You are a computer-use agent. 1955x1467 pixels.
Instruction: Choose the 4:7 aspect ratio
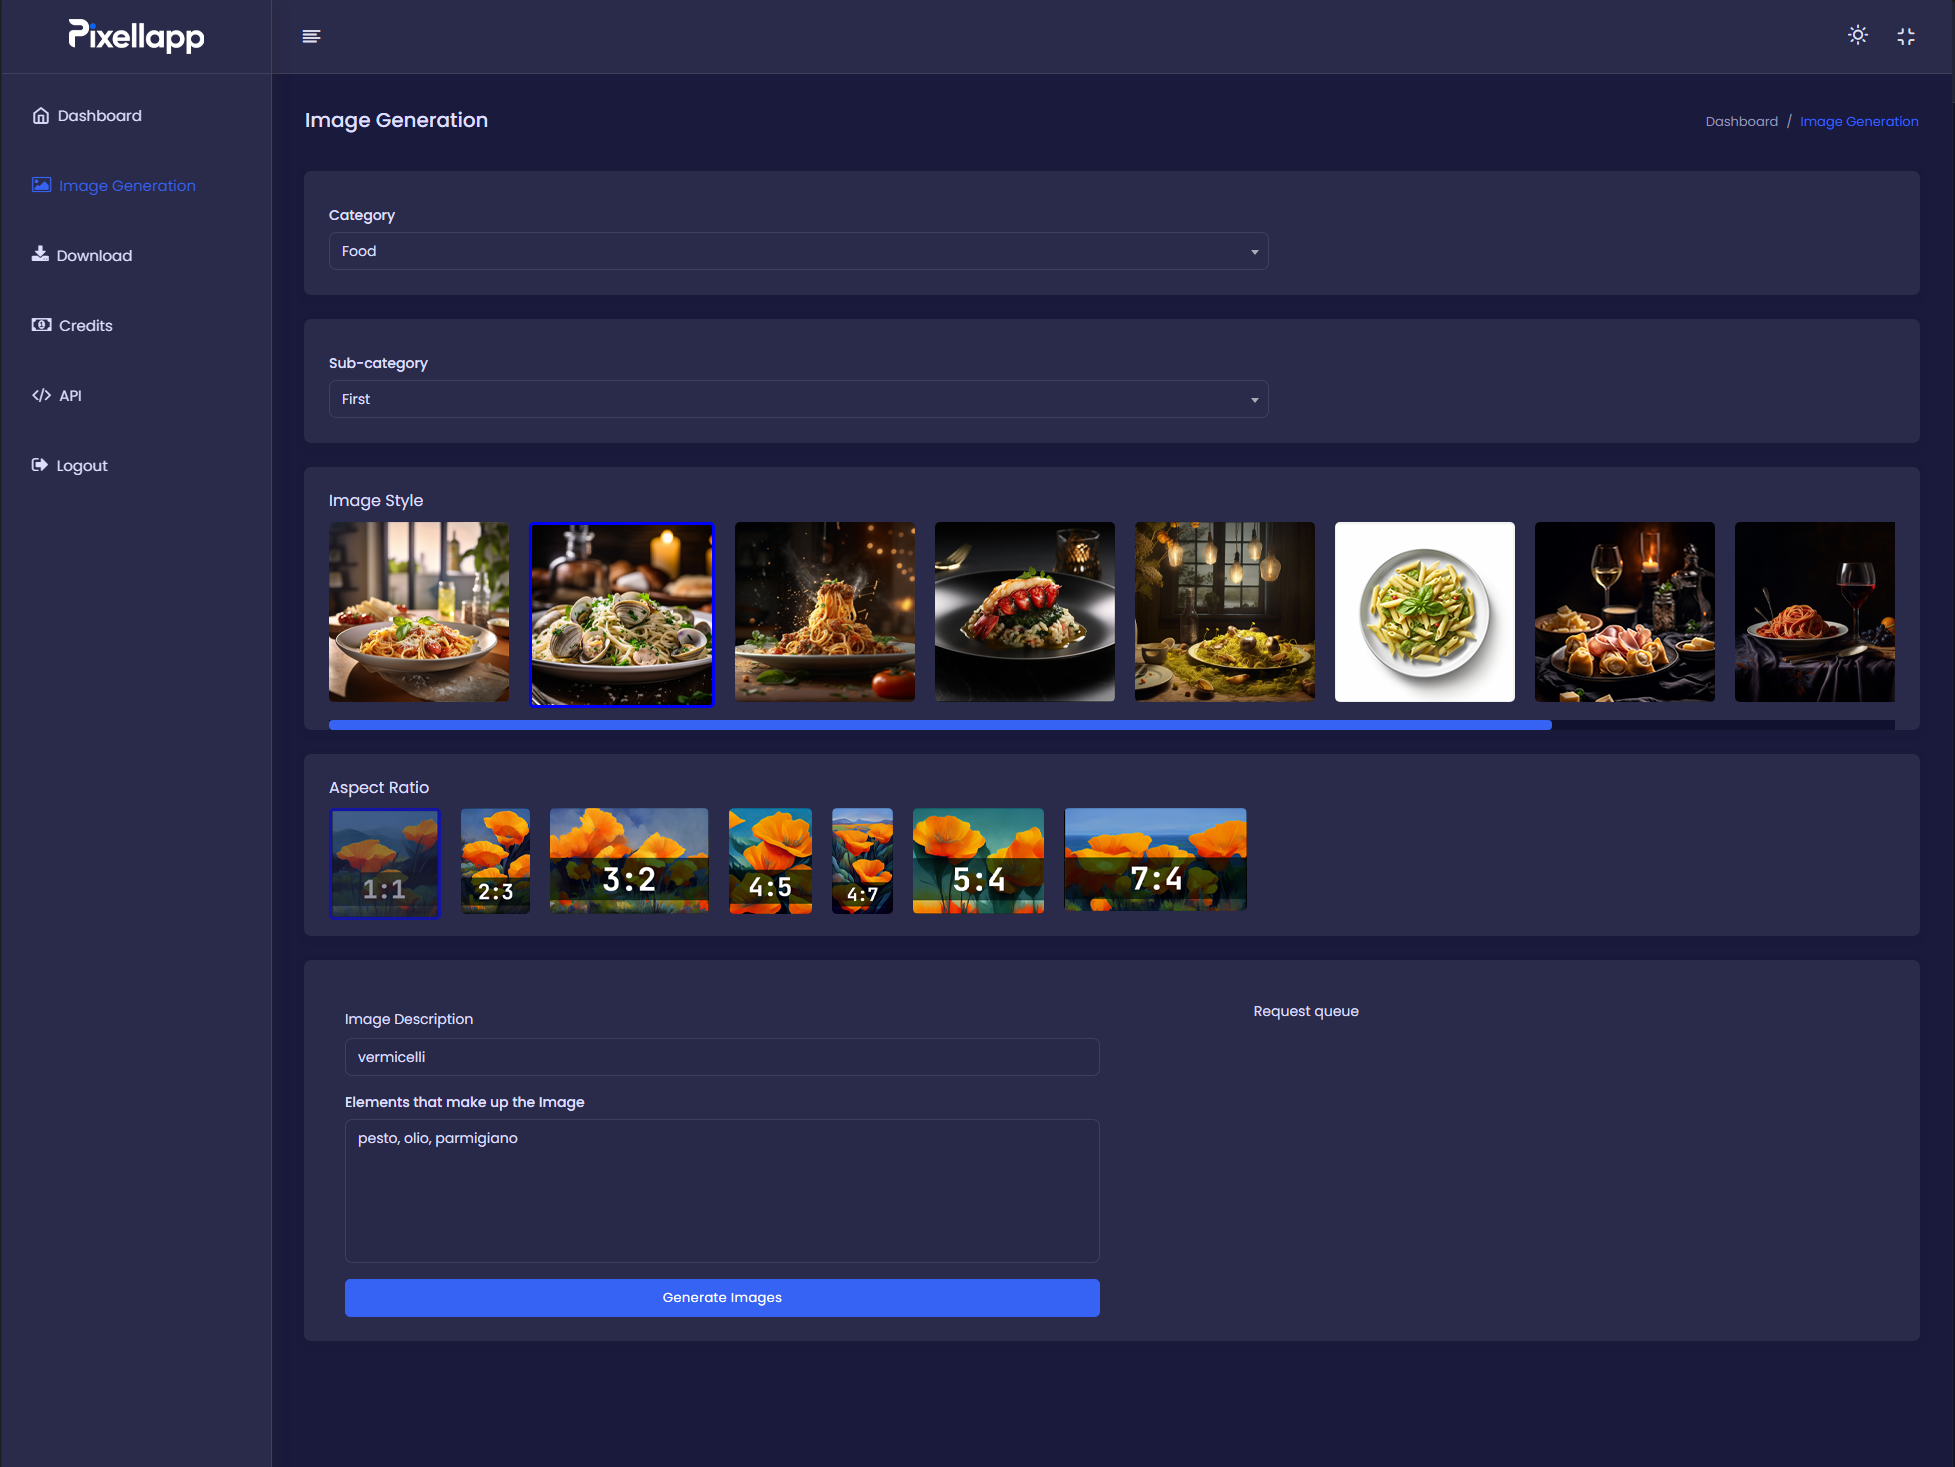[x=862, y=861]
